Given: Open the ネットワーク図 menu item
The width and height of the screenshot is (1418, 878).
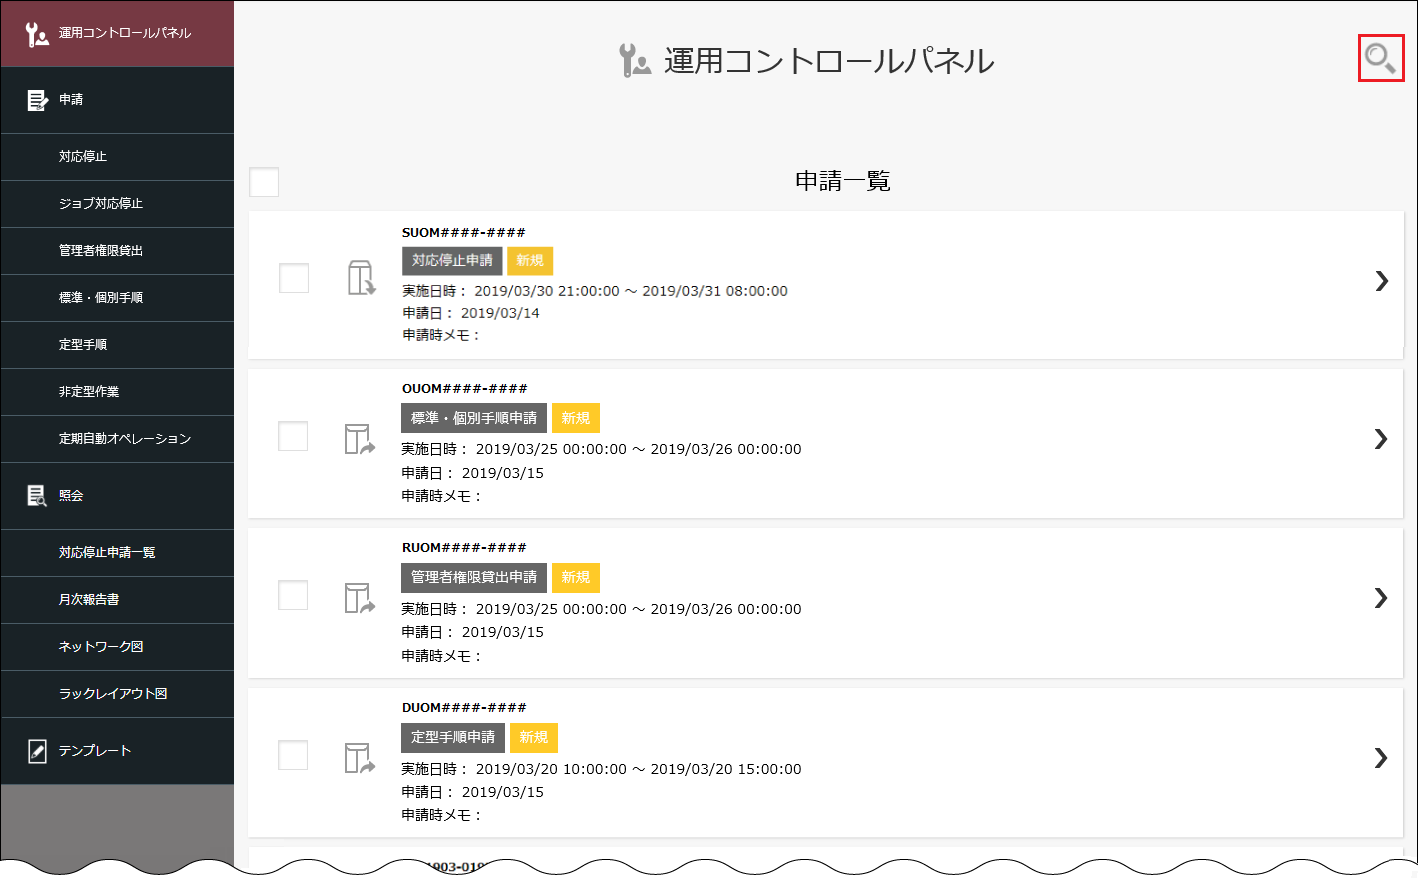Looking at the screenshot, I should coord(117,647).
